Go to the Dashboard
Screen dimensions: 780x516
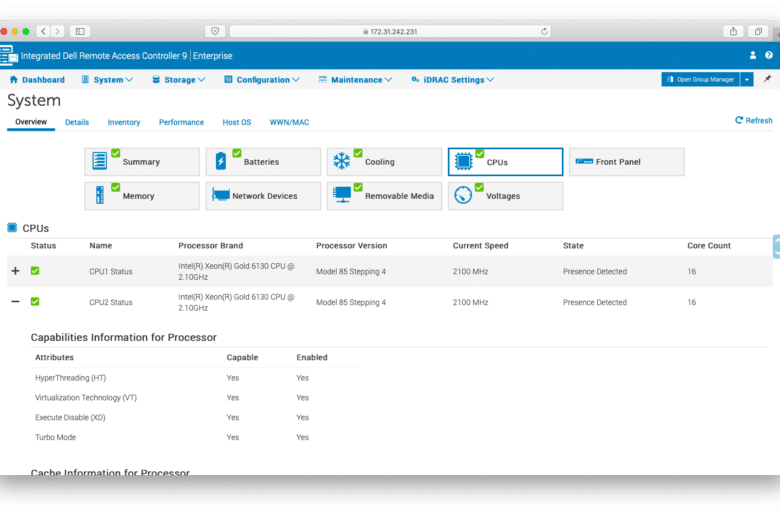[x=37, y=80]
